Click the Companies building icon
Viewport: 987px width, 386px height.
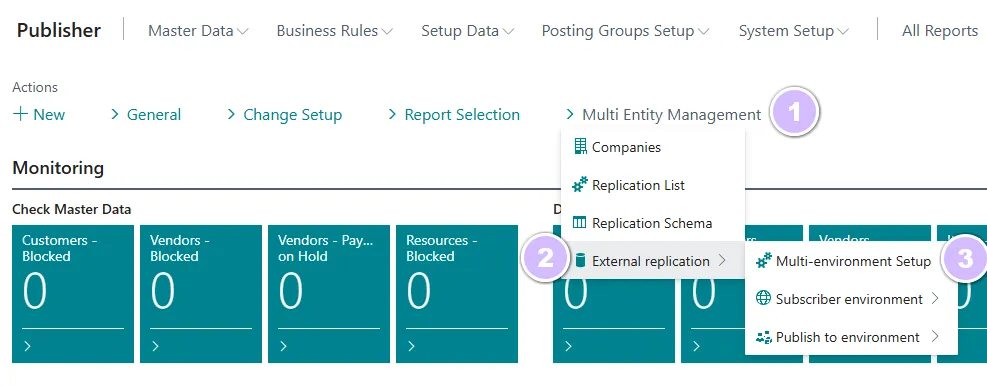click(580, 147)
